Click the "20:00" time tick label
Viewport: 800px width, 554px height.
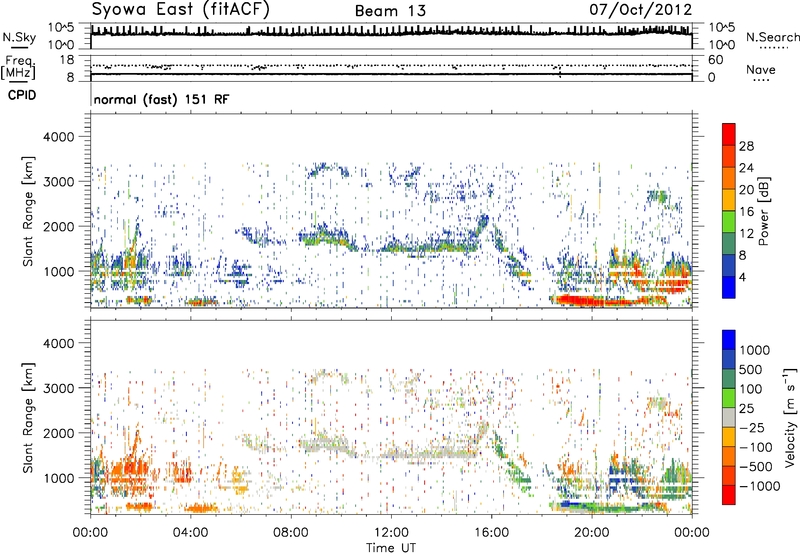(x=591, y=533)
